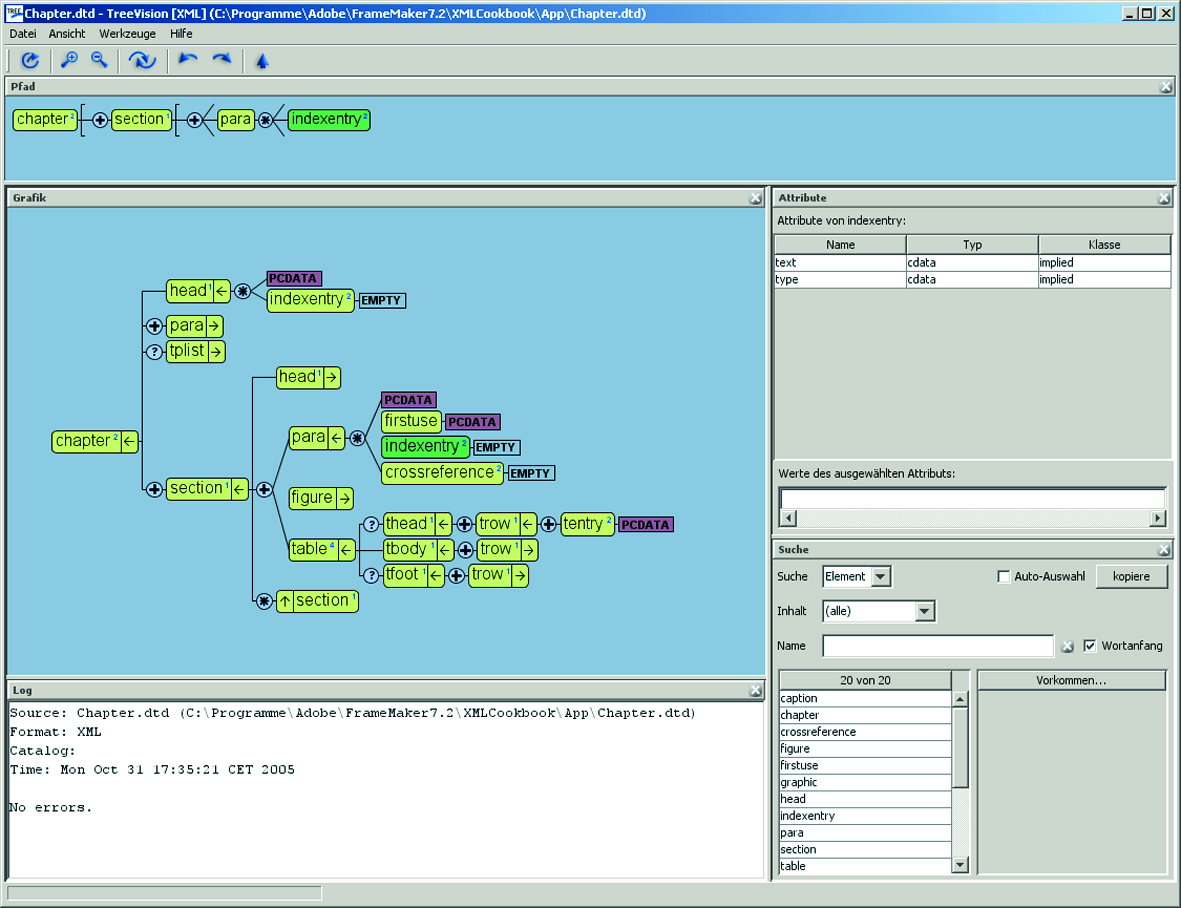Zoom in with the magnifier plus icon
Viewport: 1181px width, 908px height.
(x=69, y=60)
